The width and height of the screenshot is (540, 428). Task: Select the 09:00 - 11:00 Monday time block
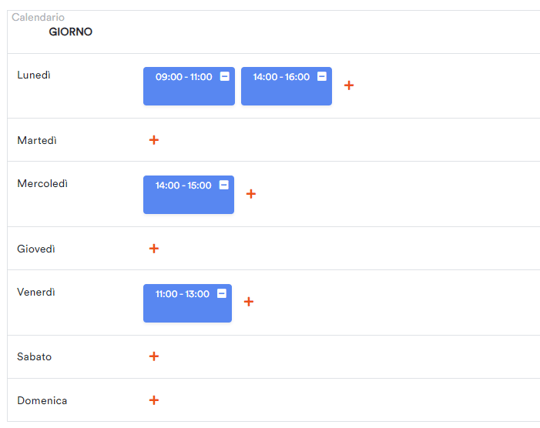point(189,86)
